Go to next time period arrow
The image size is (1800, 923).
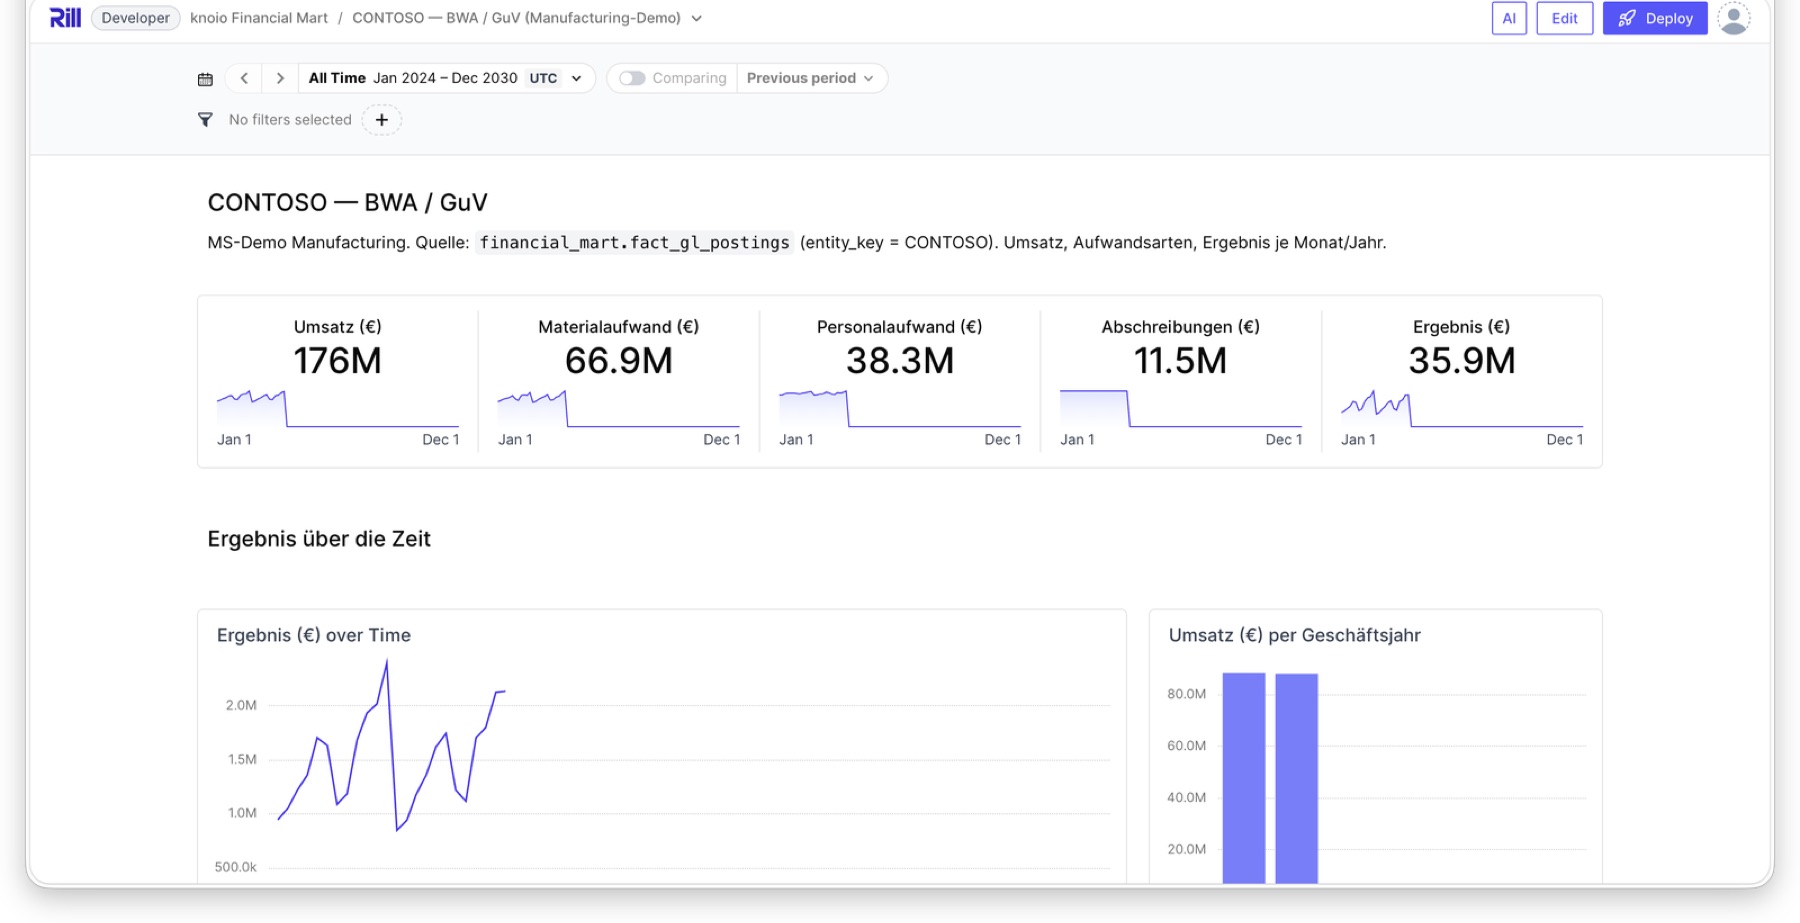(x=280, y=78)
